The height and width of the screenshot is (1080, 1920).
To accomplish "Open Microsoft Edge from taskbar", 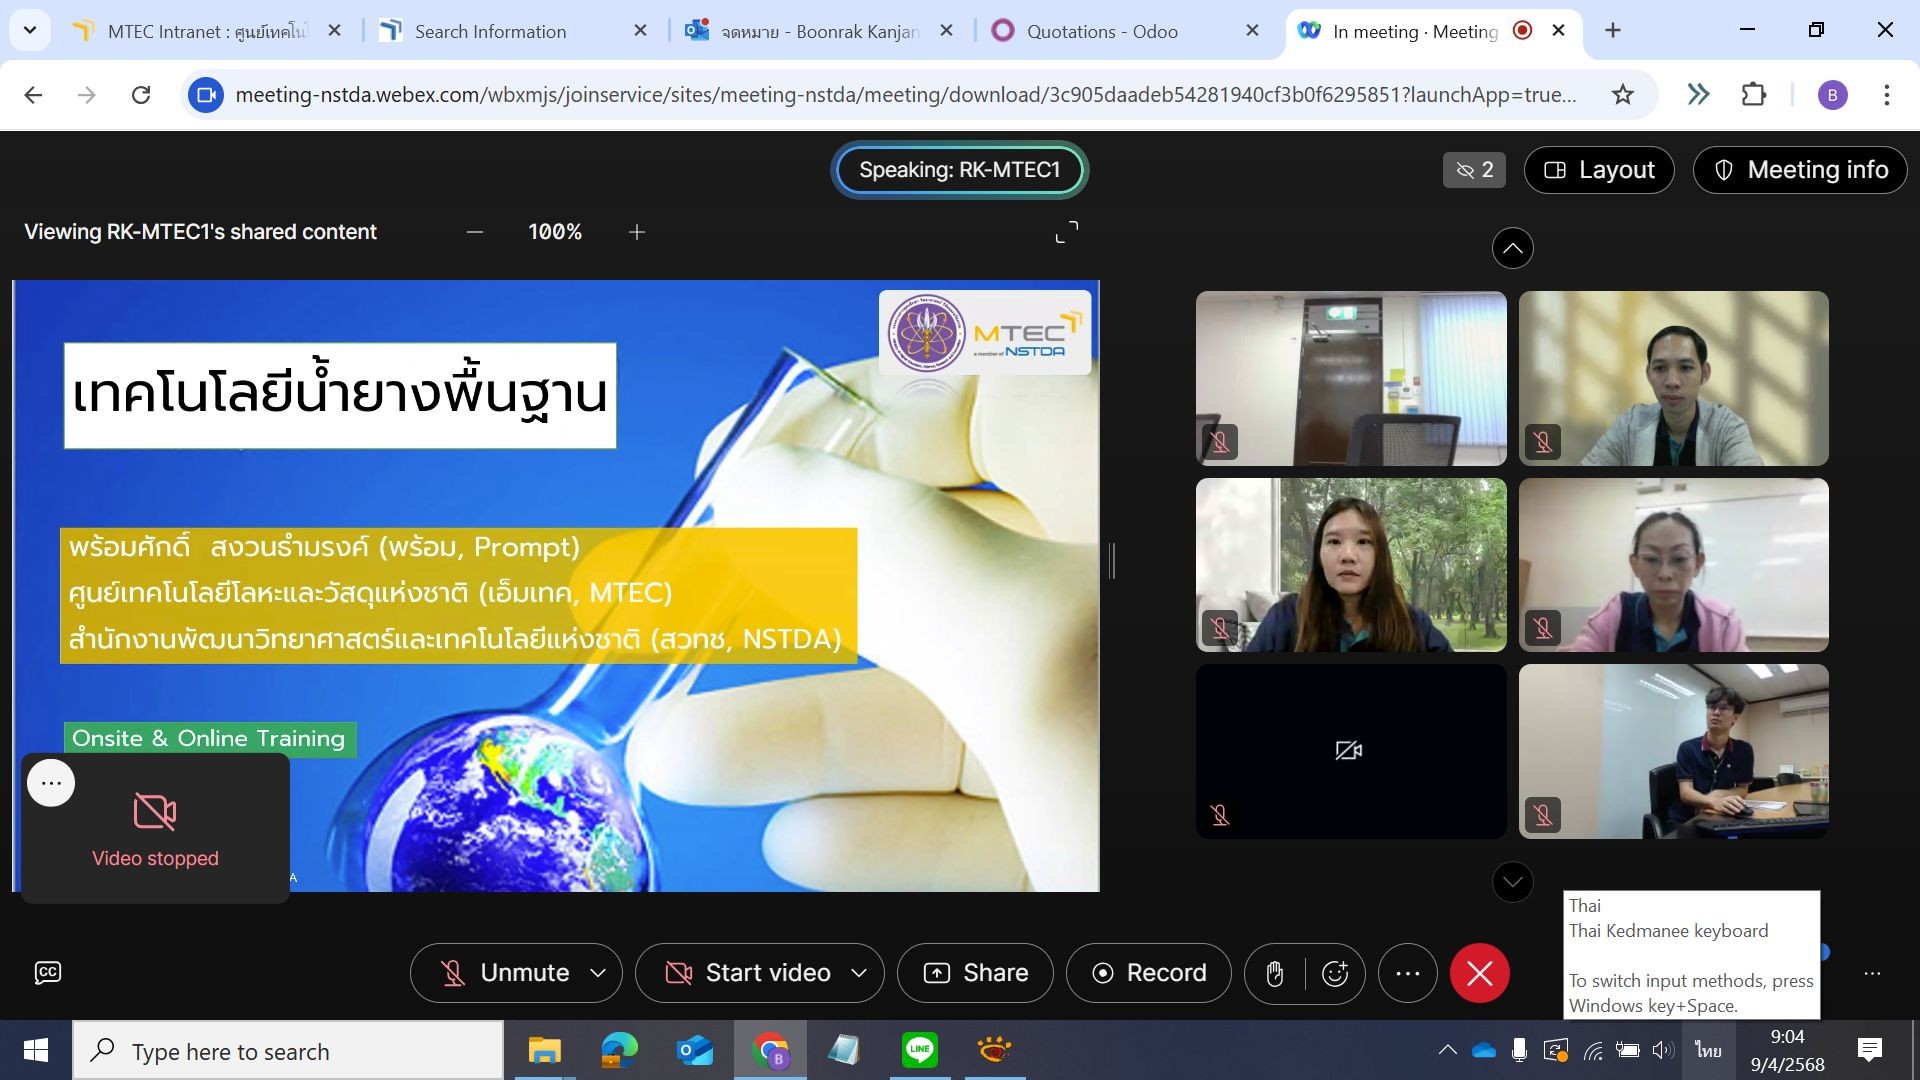I will 620,1051.
